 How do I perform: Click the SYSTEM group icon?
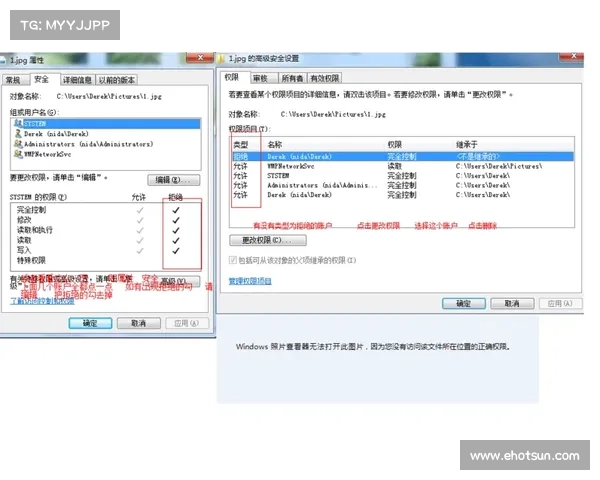tap(18, 123)
